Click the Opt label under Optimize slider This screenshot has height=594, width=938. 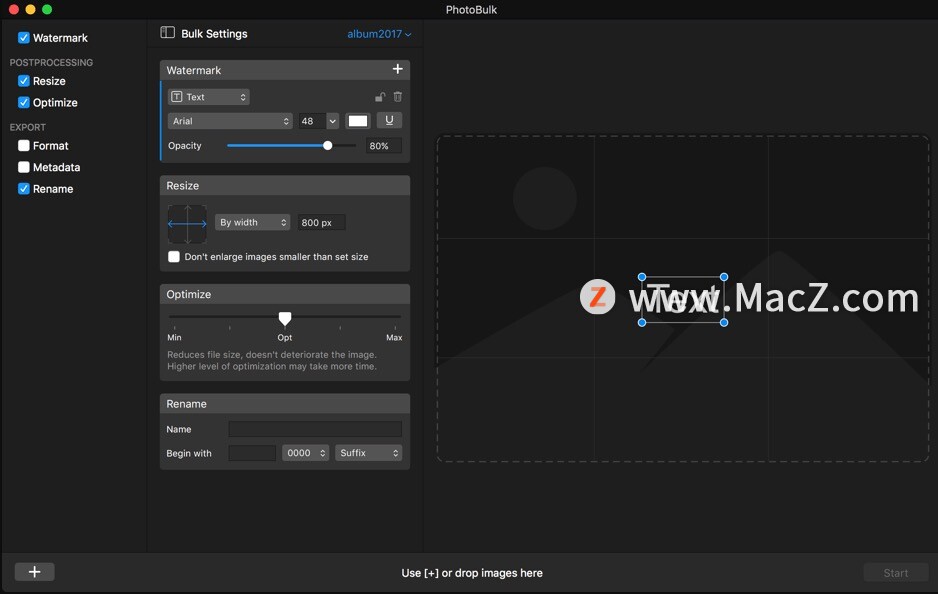(x=285, y=337)
